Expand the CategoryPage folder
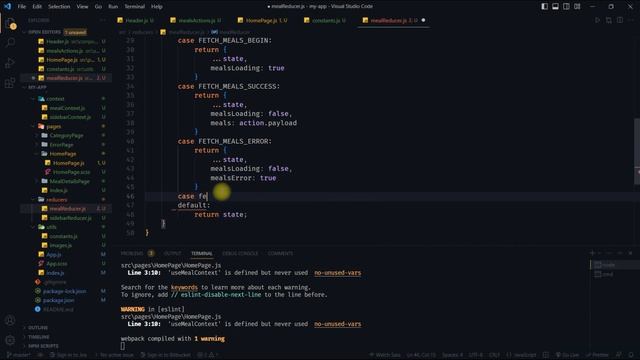 click(66, 136)
